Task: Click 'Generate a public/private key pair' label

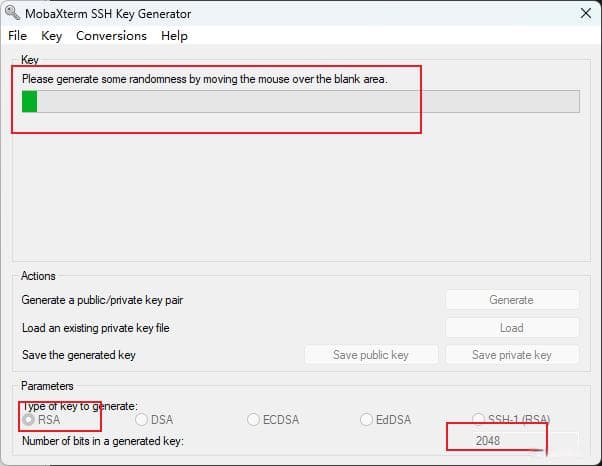Action: pyautogui.click(x=102, y=300)
